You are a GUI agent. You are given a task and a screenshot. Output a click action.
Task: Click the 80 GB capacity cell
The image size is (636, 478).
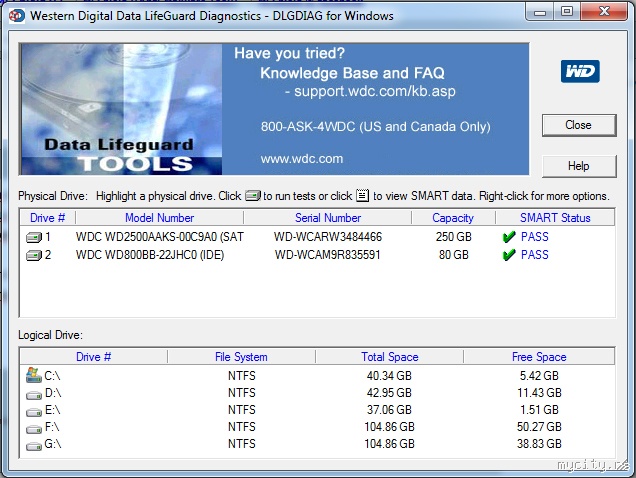coord(453,255)
